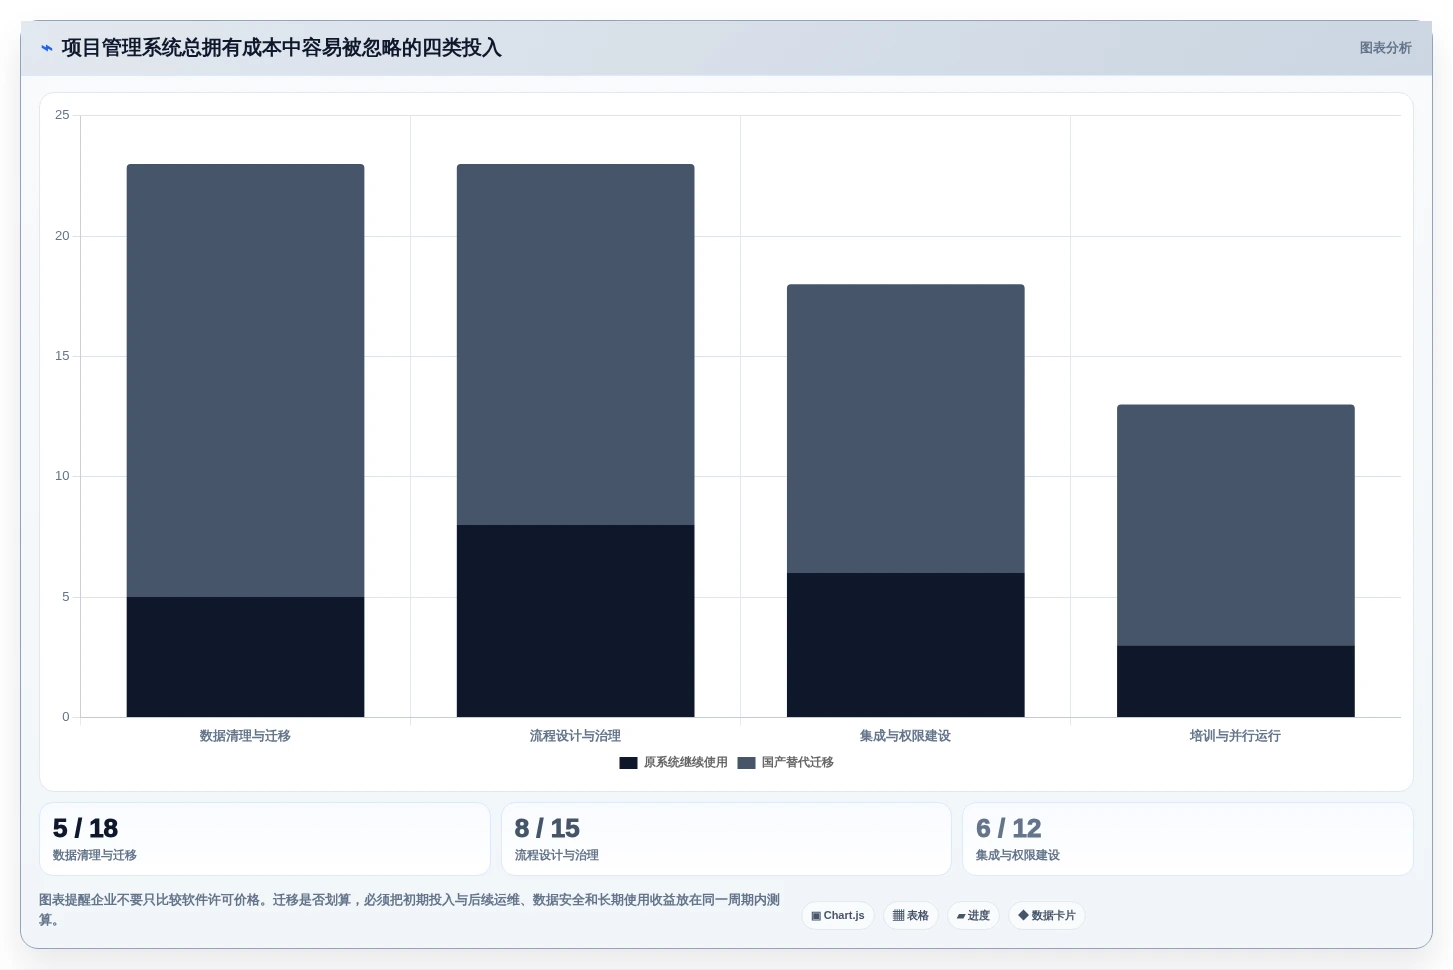
Task: Click the y-axis value 20
Action: tap(62, 236)
